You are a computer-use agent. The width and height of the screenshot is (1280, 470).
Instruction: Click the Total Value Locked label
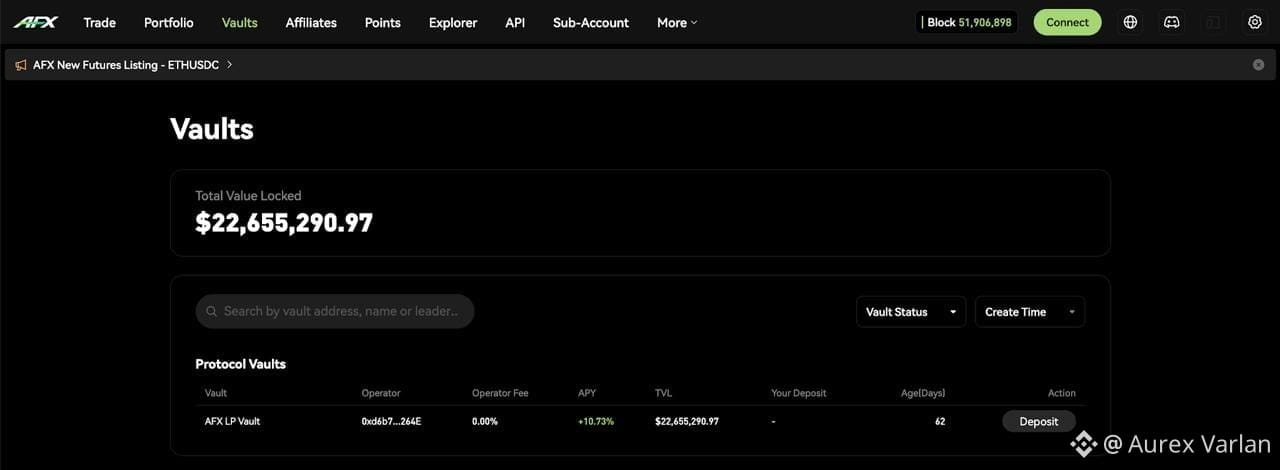(248, 196)
